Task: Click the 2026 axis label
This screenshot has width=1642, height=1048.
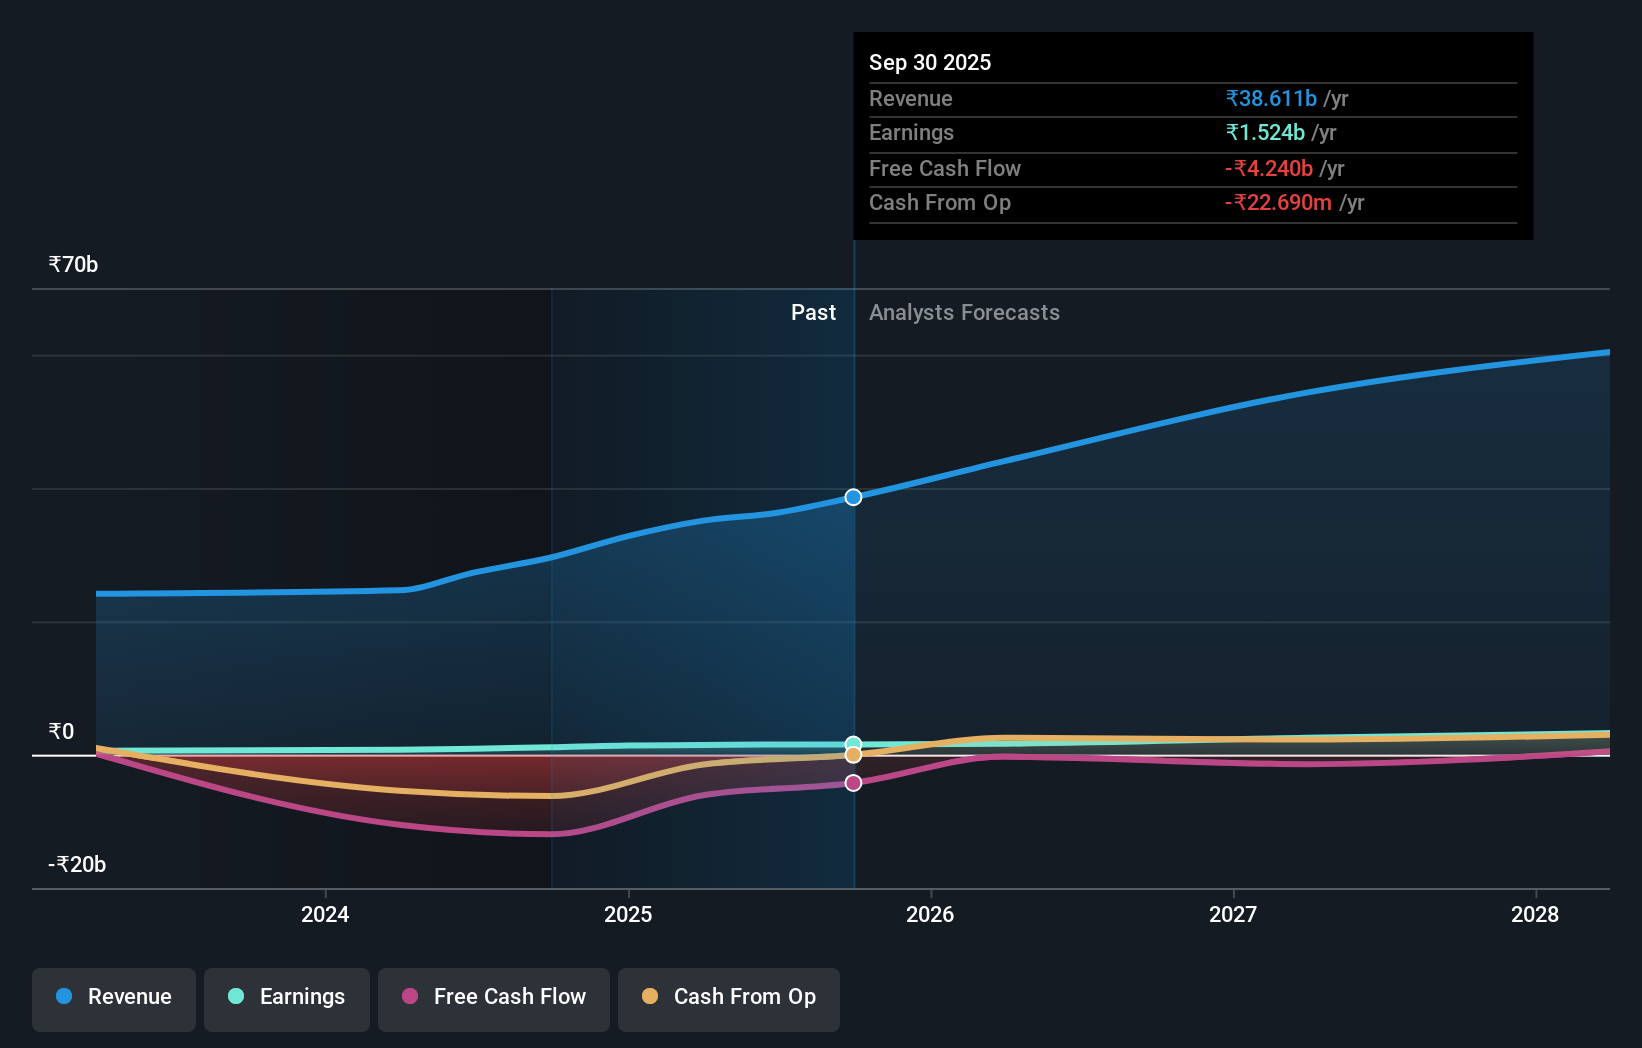Action: (x=930, y=914)
